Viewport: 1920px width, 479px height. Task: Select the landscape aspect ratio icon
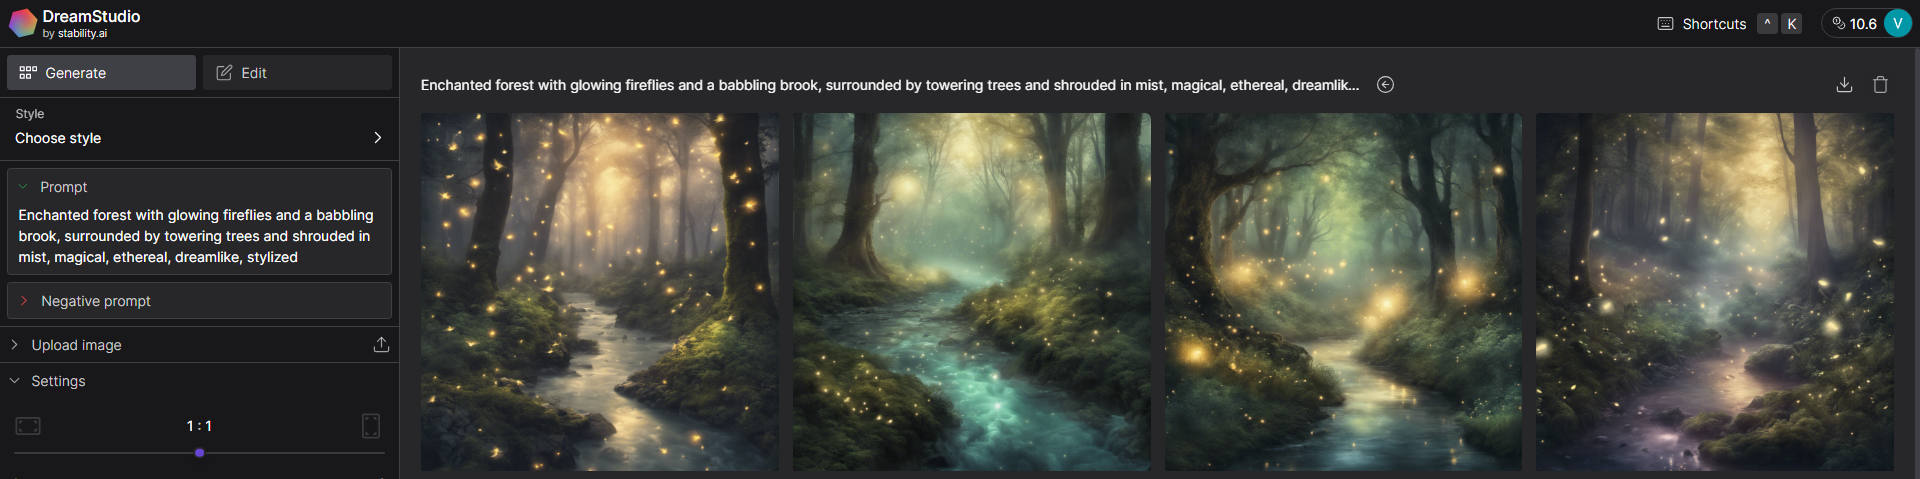[x=28, y=426]
